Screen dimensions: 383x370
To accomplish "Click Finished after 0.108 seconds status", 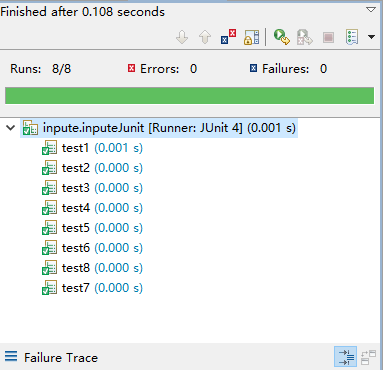I will point(83,12).
